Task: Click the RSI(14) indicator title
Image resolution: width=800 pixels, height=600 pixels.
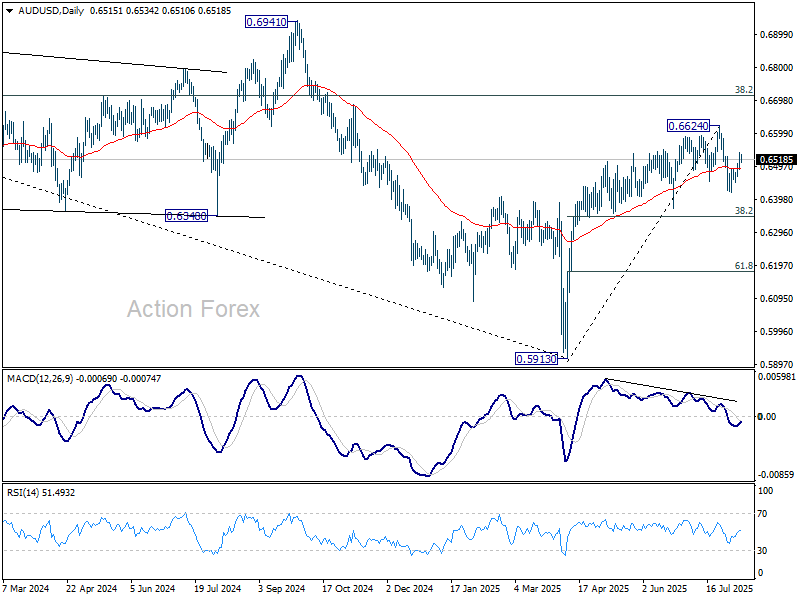Action: click(23, 493)
